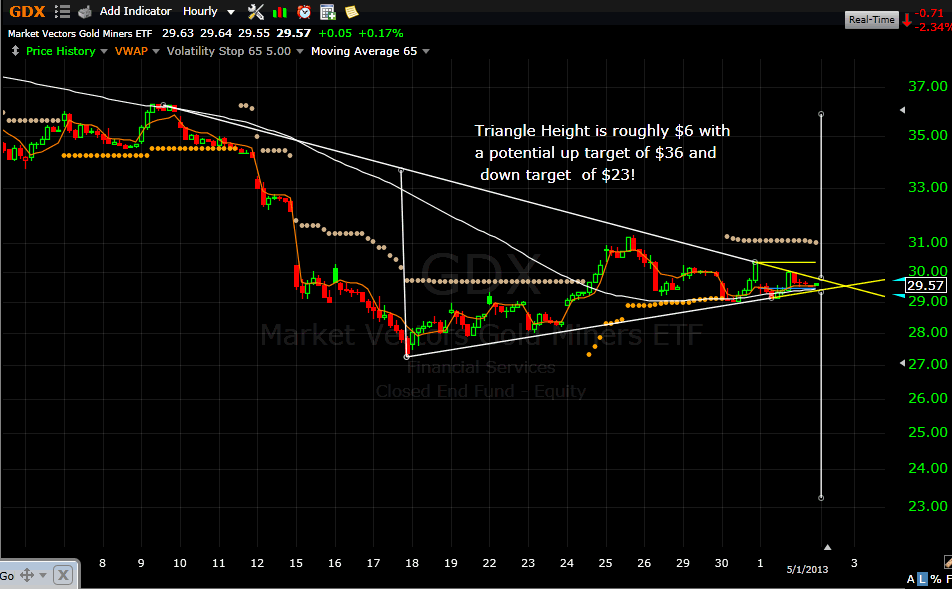
Task: Click the 37.00 price axis label
Action: [x=928, y=86]
